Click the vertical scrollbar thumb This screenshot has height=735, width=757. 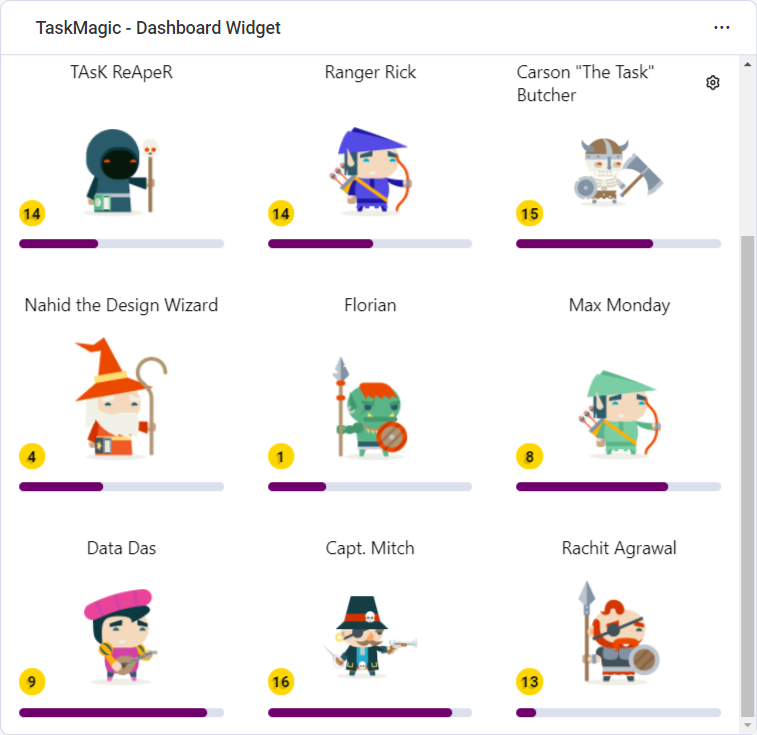point(747,477)
